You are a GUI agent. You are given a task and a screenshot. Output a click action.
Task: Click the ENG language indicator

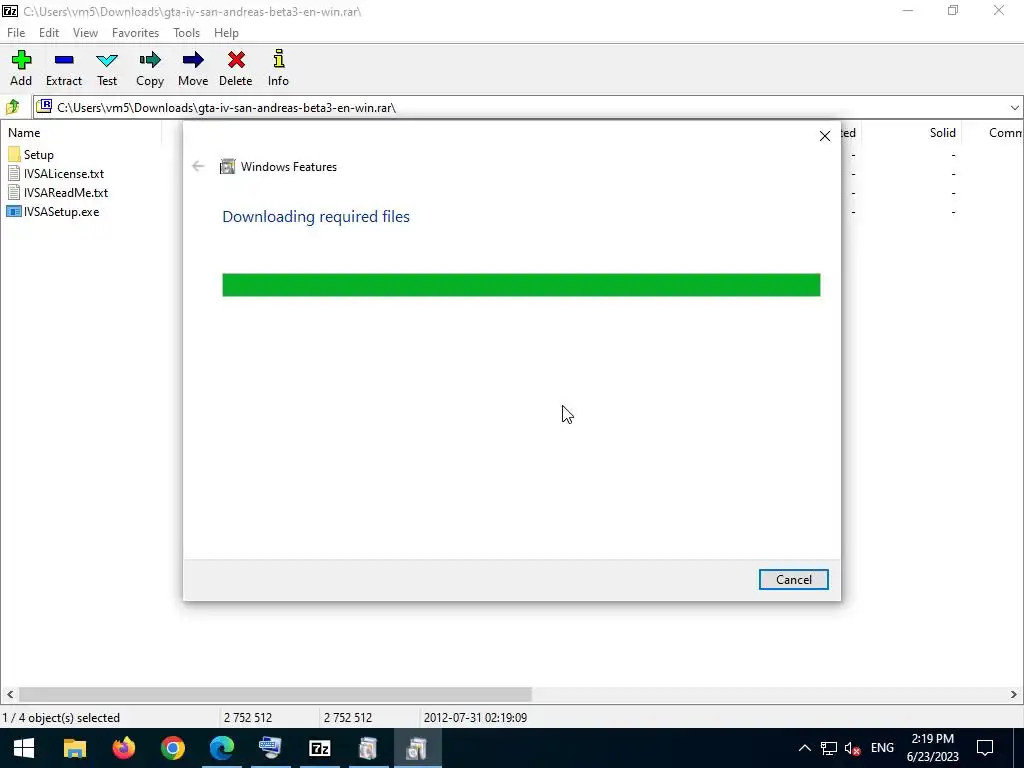pos(882,748)
